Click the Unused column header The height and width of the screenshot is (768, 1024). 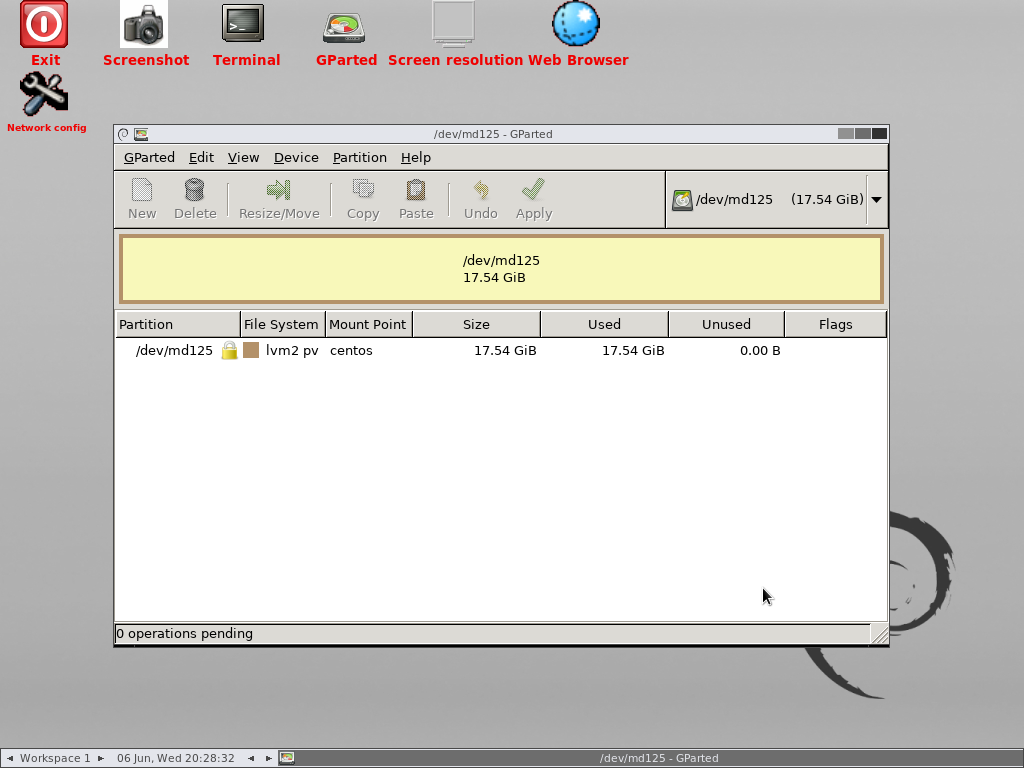pyautogui.click(x=726, y=325)
